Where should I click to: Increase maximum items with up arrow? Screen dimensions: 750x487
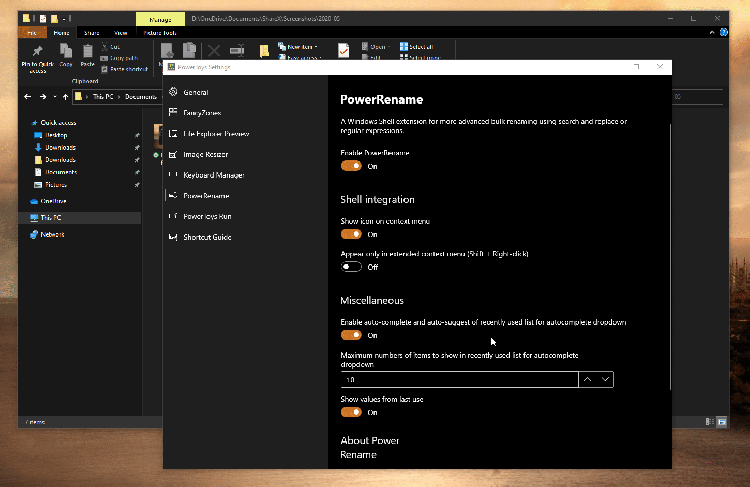pyautogui.click(x=587, y=380)
